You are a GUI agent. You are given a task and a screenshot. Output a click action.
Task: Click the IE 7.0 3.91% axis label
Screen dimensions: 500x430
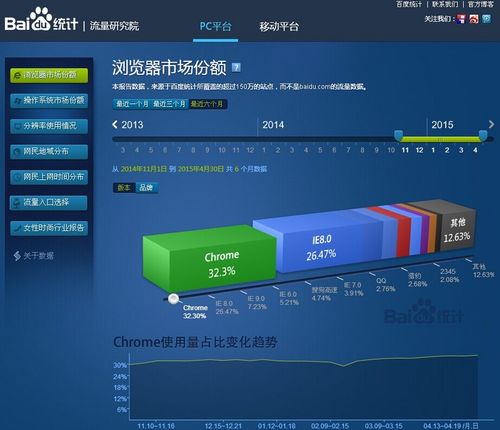coord(353,289)
